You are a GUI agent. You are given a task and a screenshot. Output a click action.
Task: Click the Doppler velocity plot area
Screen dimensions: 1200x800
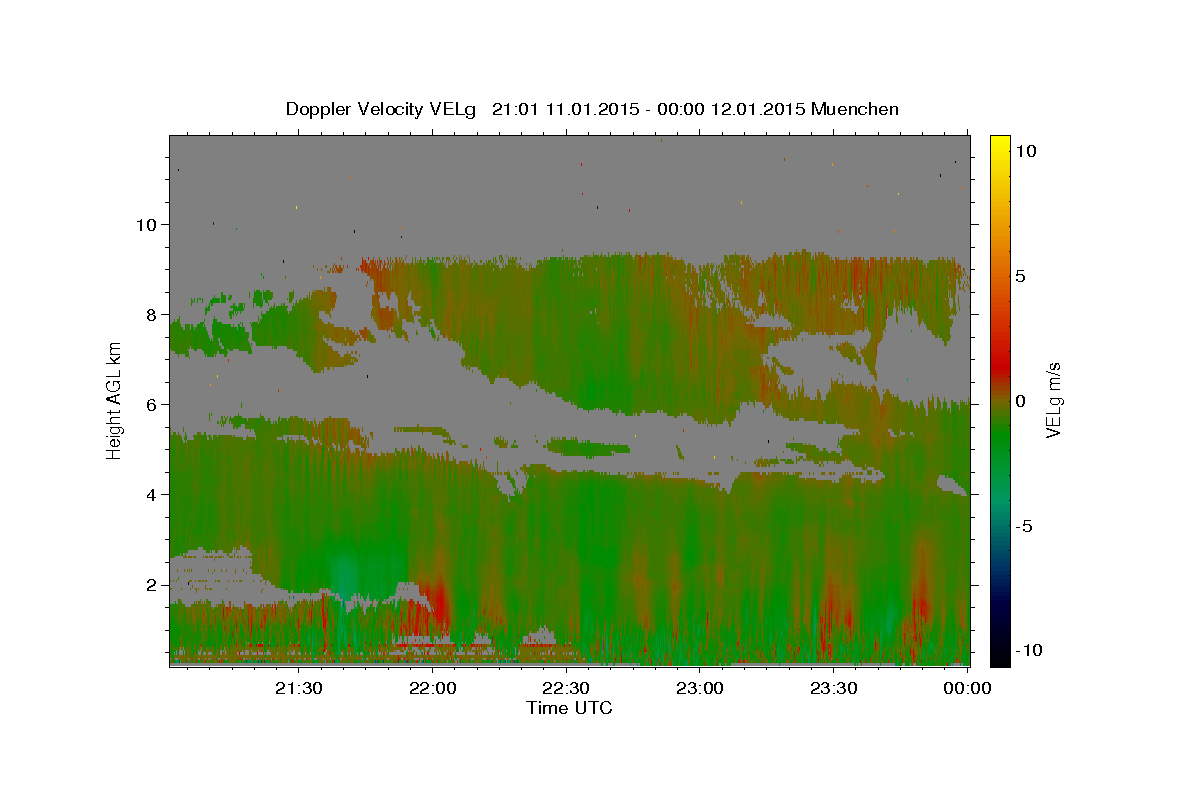(570, 400)
